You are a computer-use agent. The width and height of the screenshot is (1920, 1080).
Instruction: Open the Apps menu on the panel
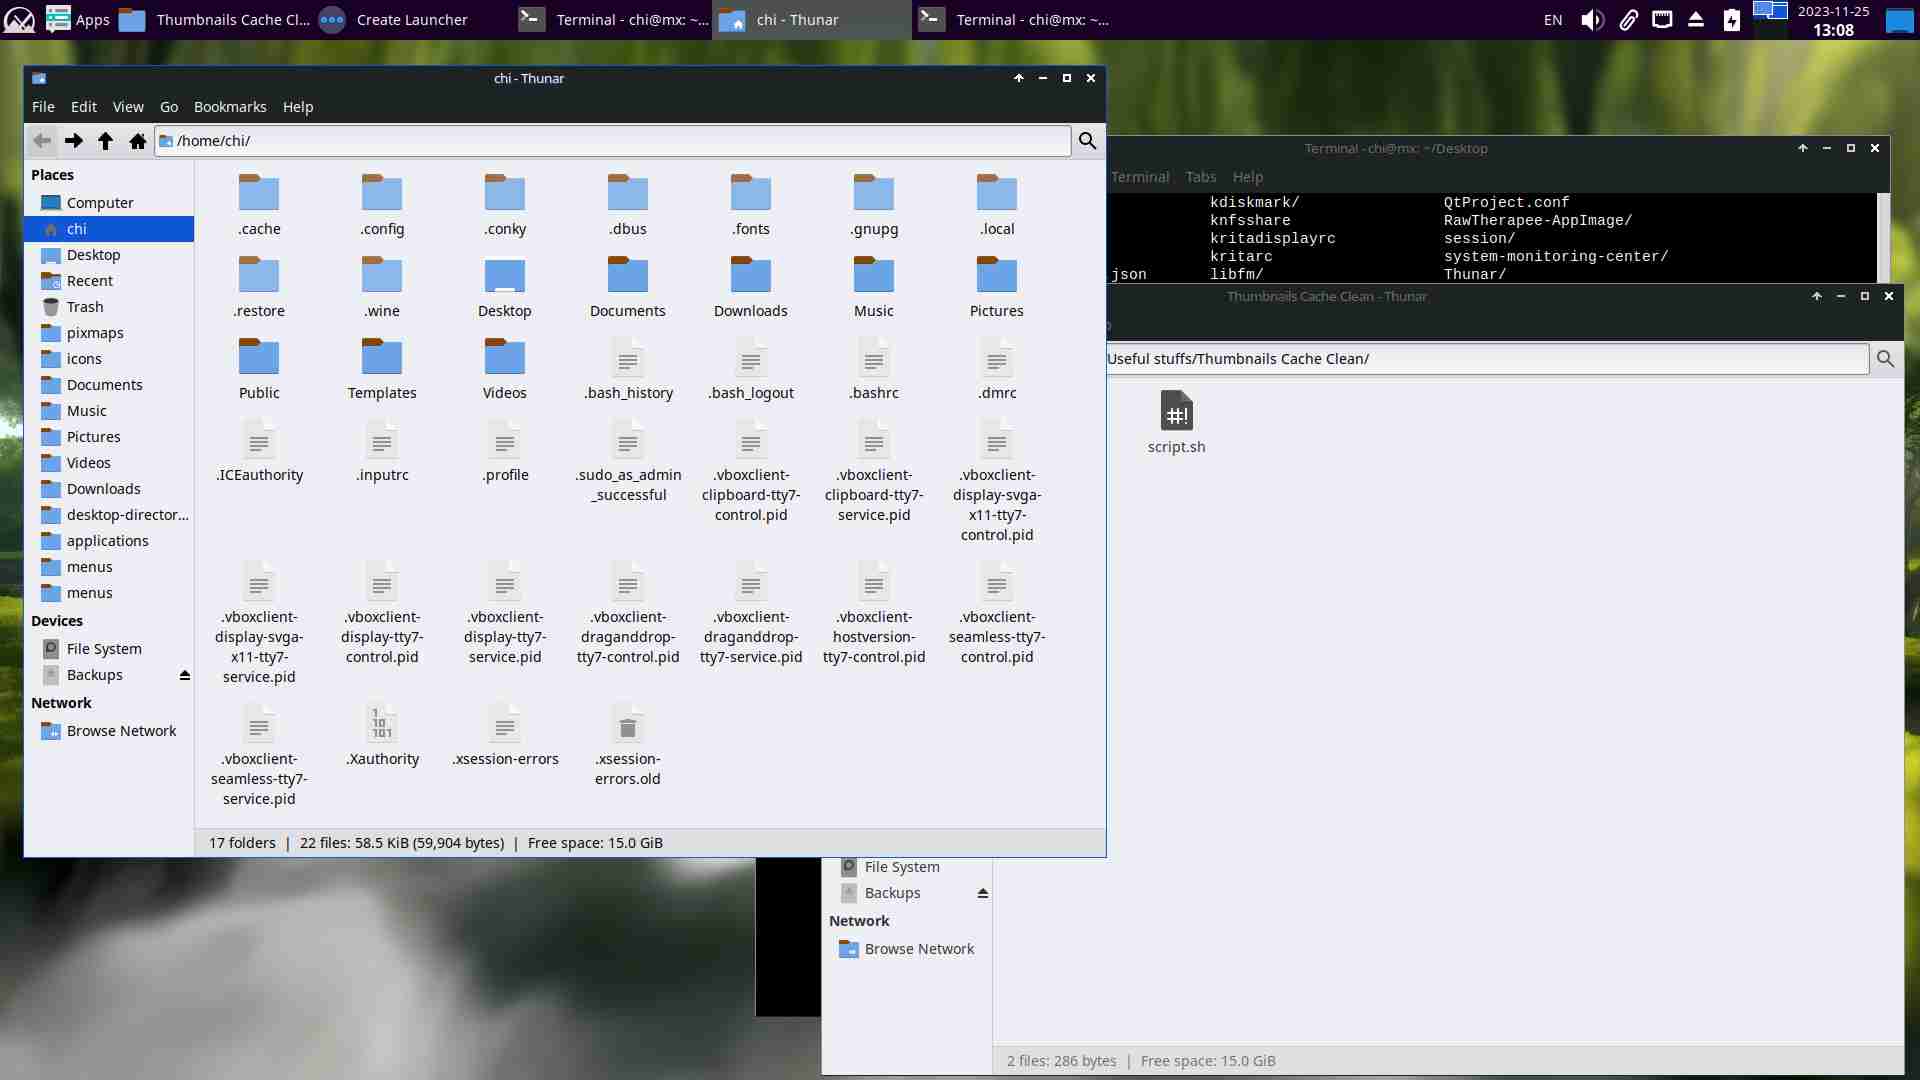(78, 20)
